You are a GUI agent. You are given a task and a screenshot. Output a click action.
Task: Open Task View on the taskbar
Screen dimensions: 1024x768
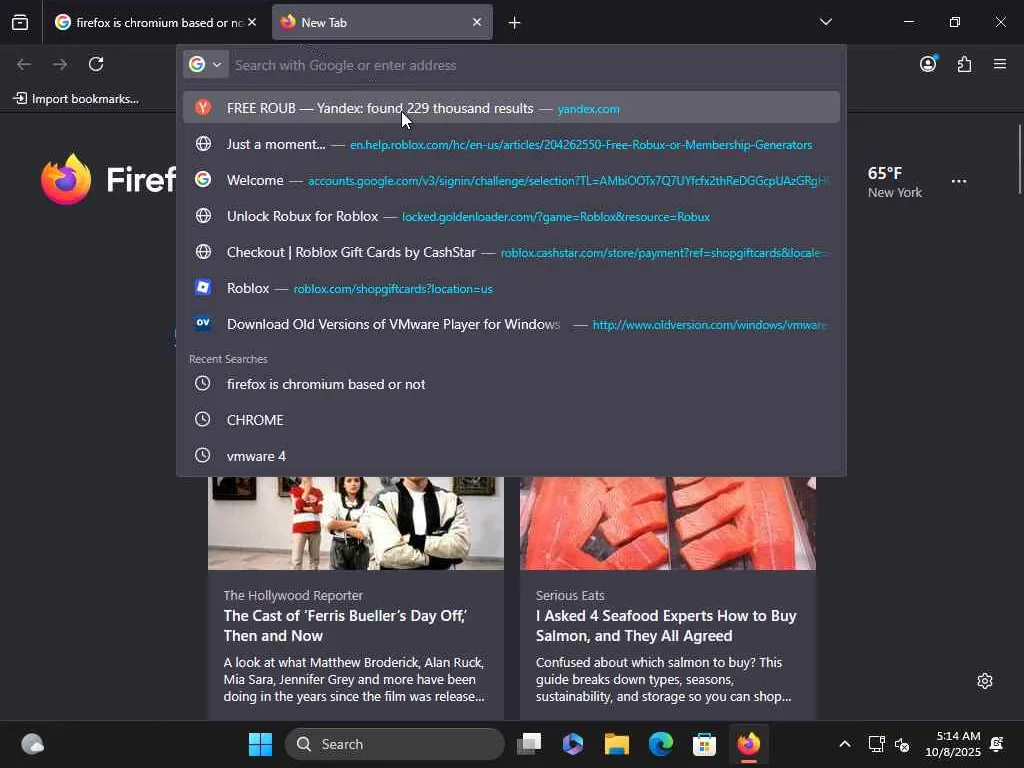(x=529, y=744)
